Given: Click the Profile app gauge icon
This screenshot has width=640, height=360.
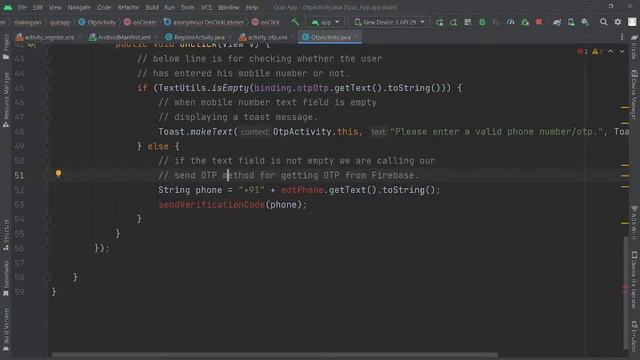Looking at the screenshot, I should [510, 22].
